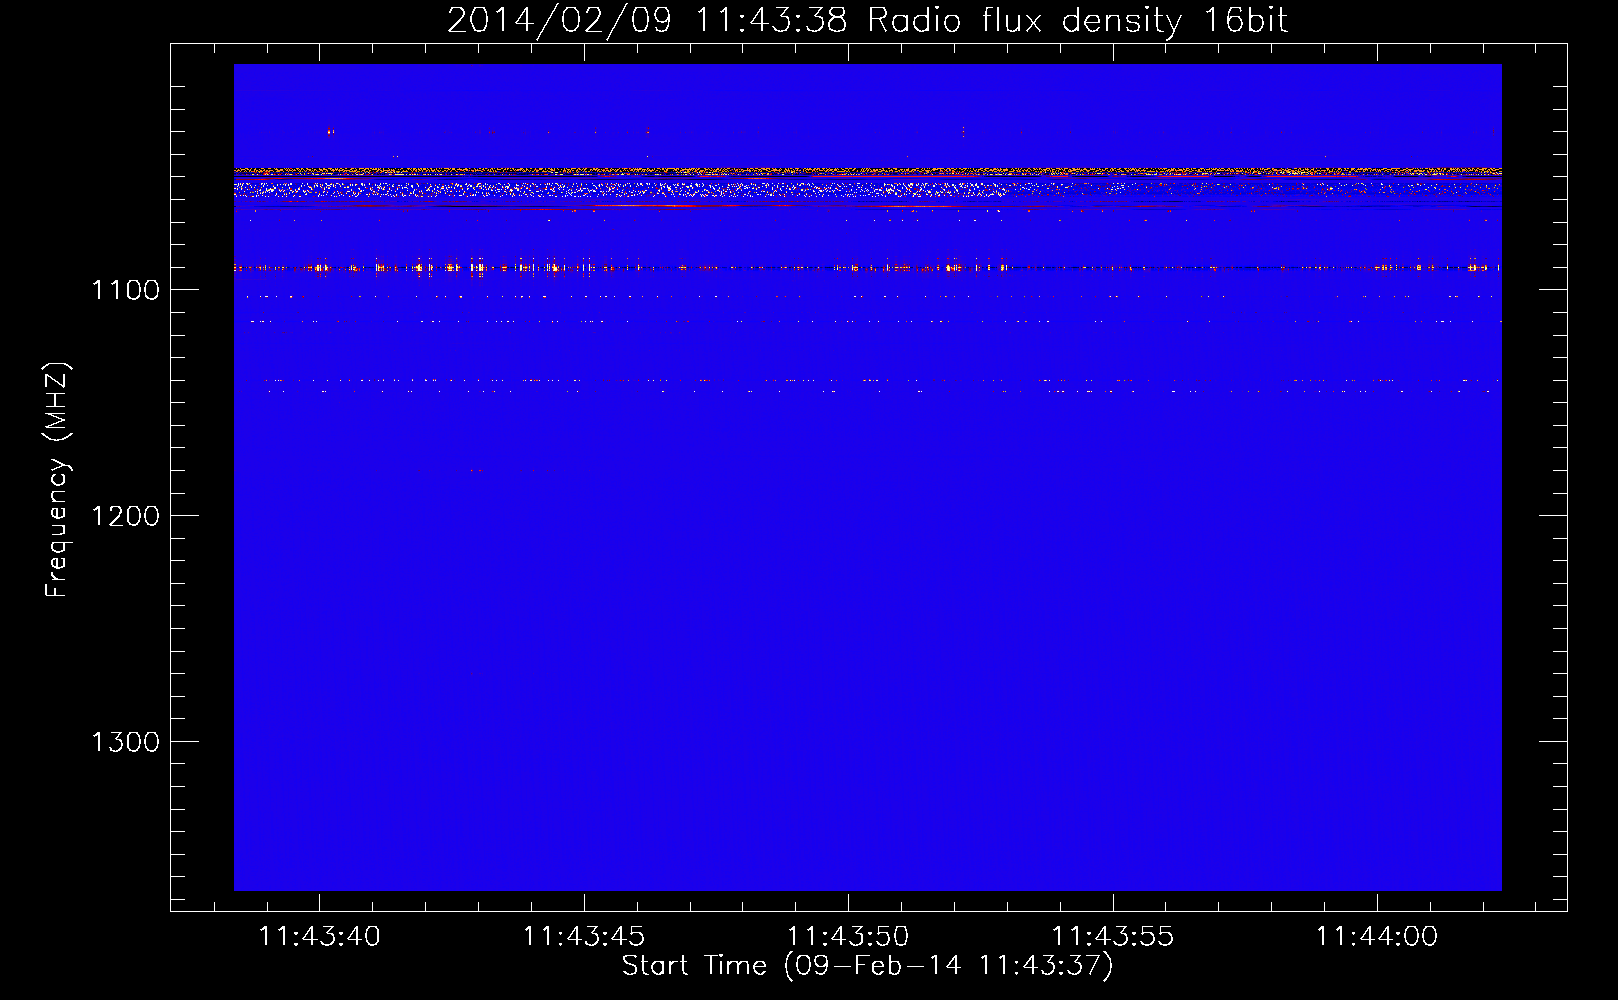Click the plot title "2014/02/09 11:43:38 Radio flux density 16bit"

[x=867, y=20]
